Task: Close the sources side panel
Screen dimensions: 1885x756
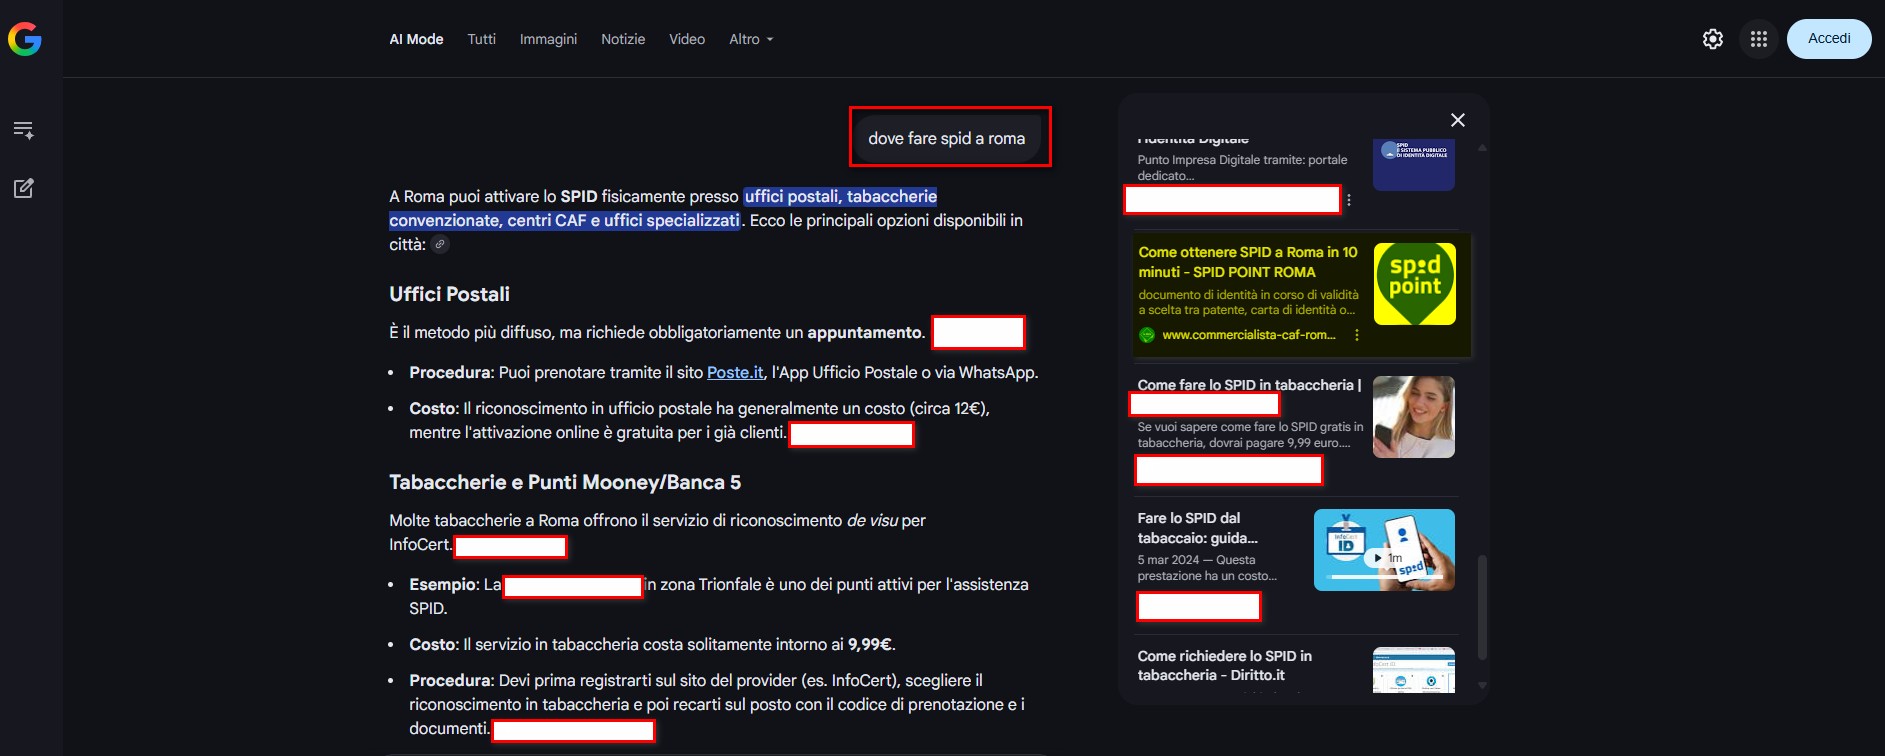Action: pyautogui.click(x=1458, y=120)
